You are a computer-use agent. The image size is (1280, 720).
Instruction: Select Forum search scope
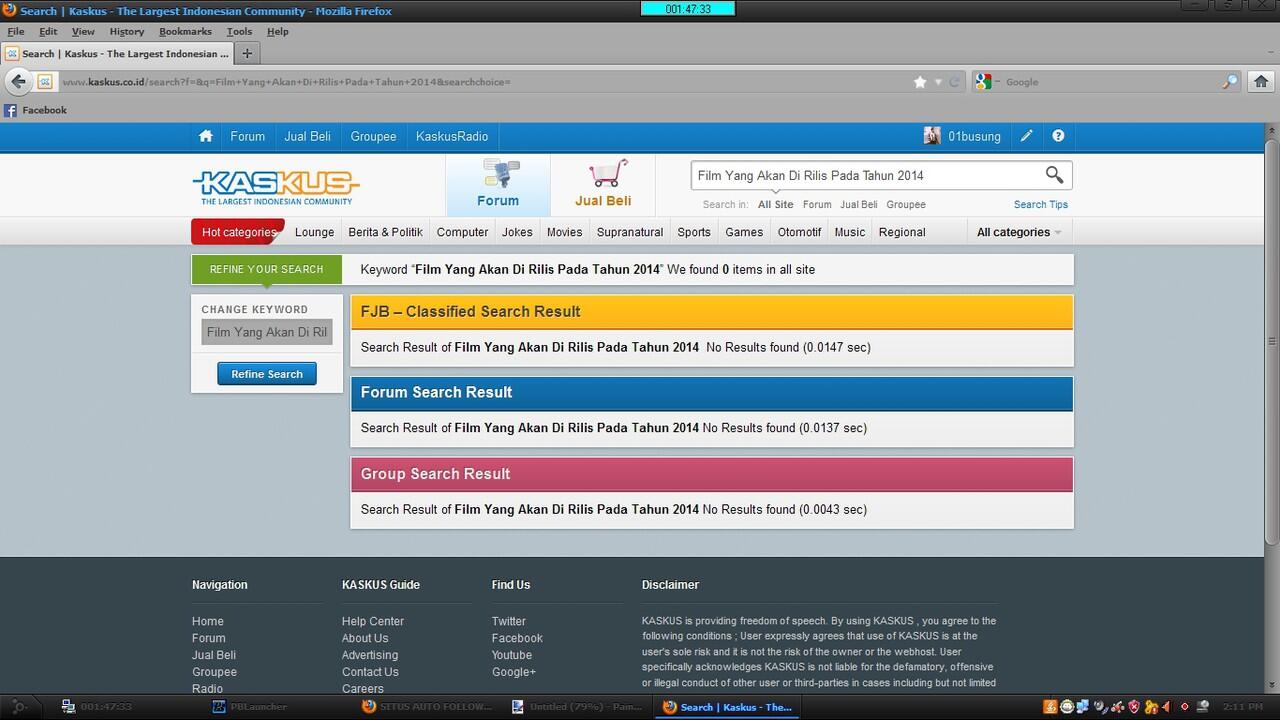coord(817,204)
